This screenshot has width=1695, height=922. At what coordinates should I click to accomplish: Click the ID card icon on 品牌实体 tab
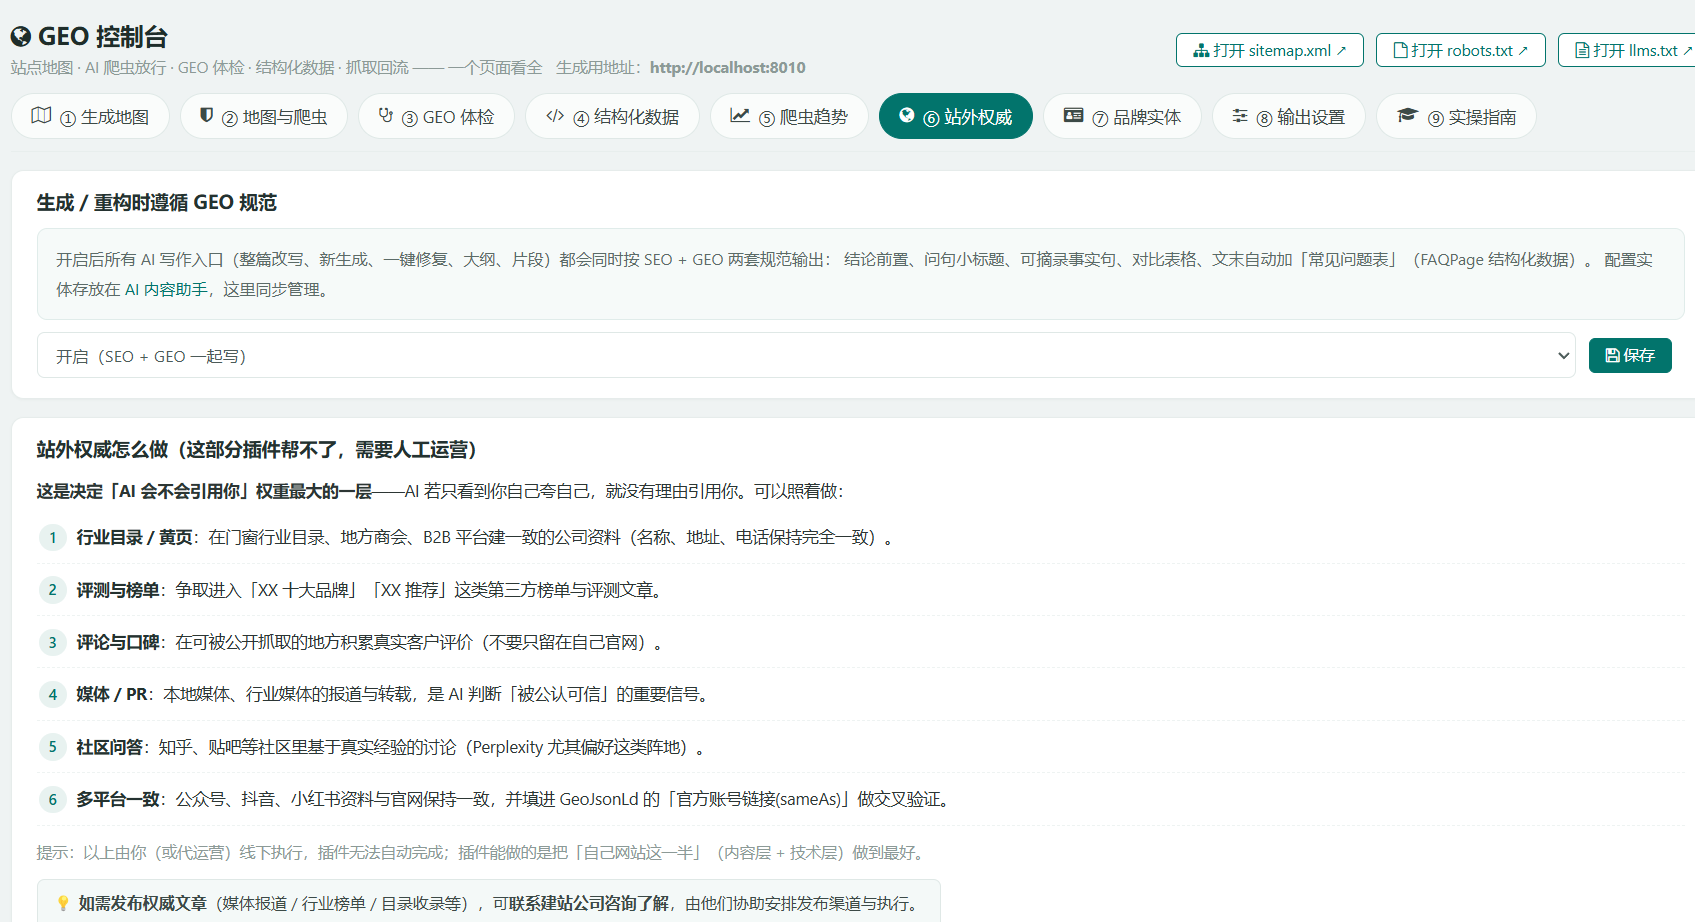(x=1073, y=115)
